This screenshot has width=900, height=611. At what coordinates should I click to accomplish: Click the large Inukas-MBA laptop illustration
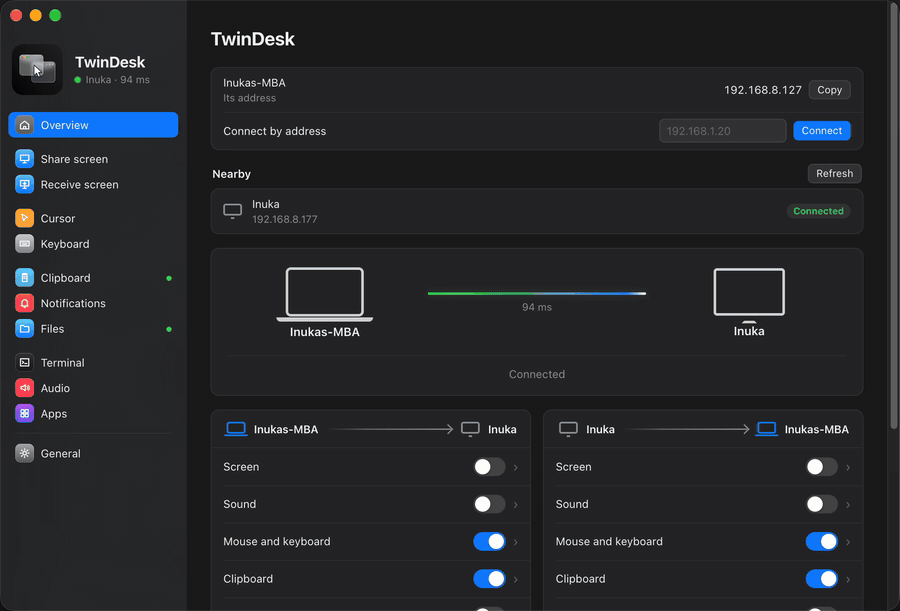tap(325, 294)
